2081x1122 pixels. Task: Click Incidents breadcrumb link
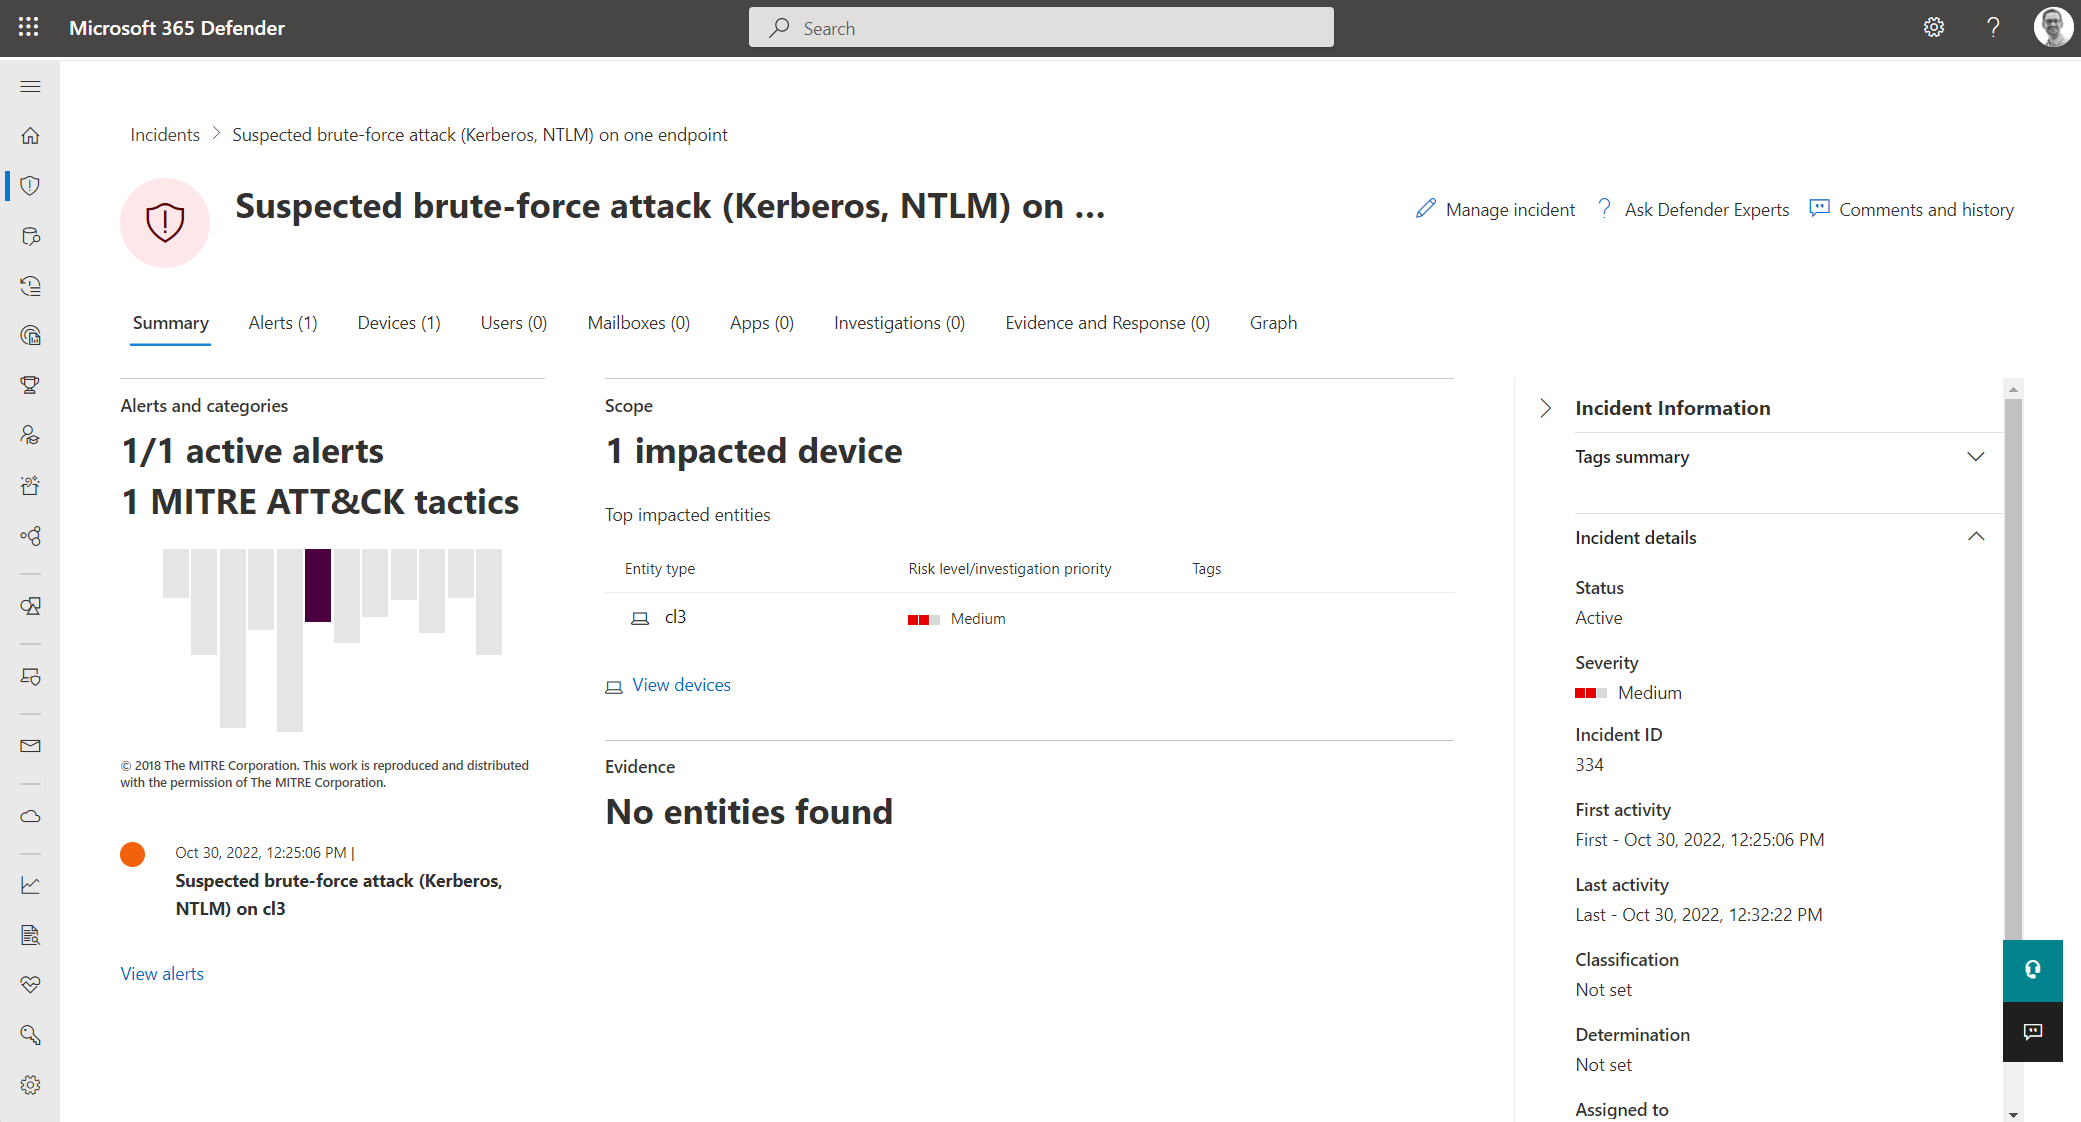[x=165, y=135]
